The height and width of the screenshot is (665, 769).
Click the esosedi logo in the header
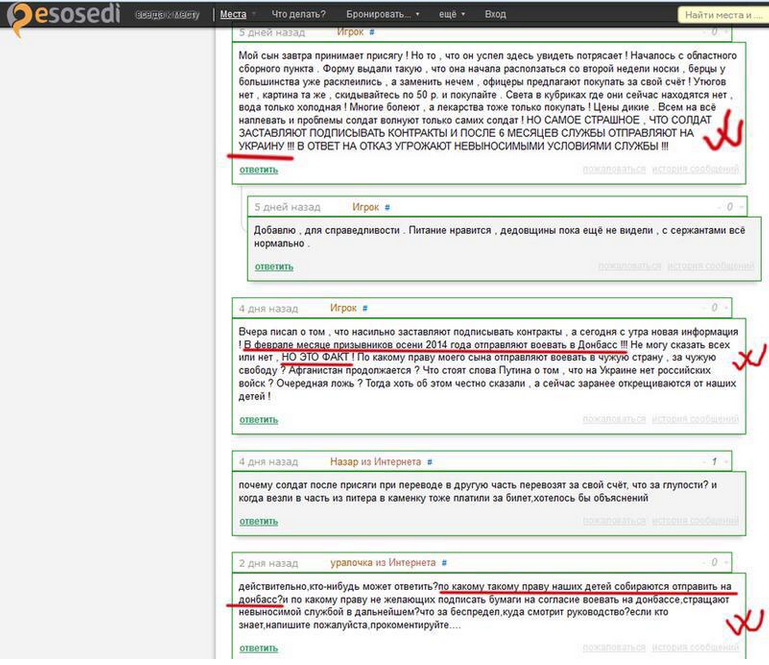(64, 17)
